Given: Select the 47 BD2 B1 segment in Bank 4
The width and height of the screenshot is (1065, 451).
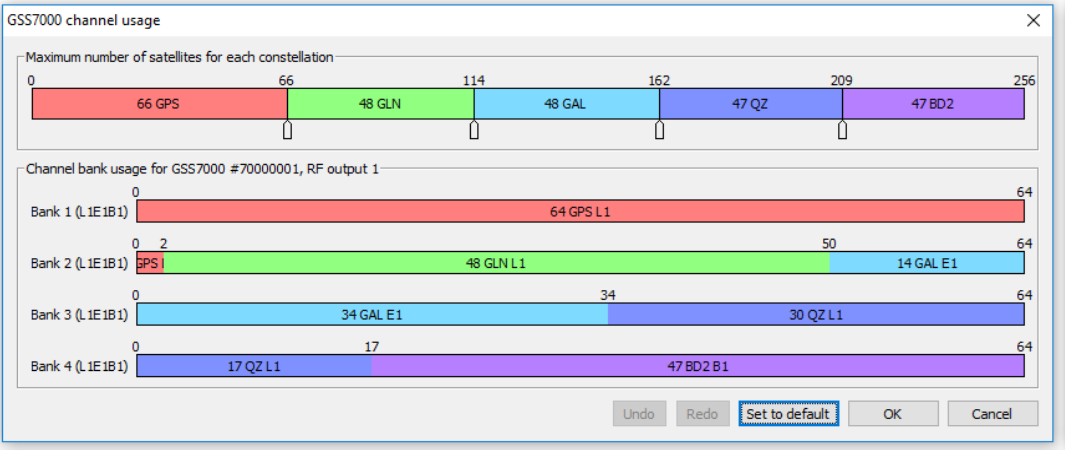Looking at the screenshot, I should (698, 366).
